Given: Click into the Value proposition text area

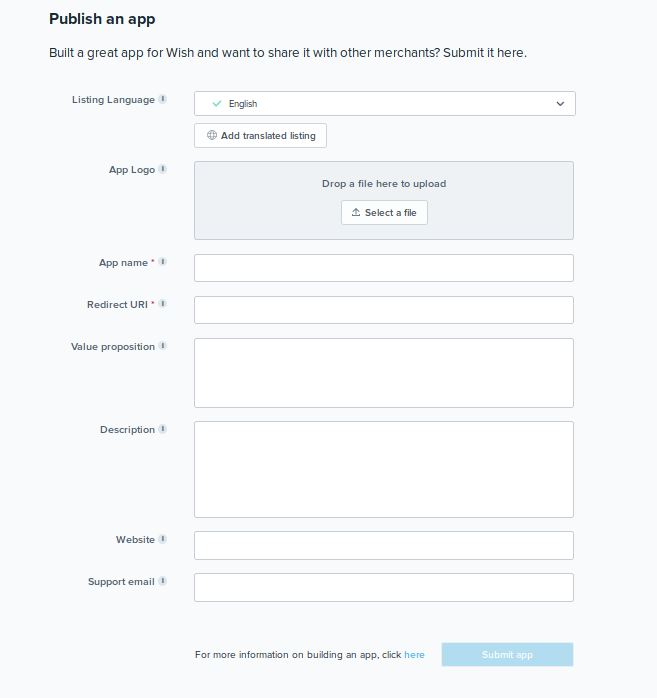Looking at the screenshot, I should pos(384,373).
